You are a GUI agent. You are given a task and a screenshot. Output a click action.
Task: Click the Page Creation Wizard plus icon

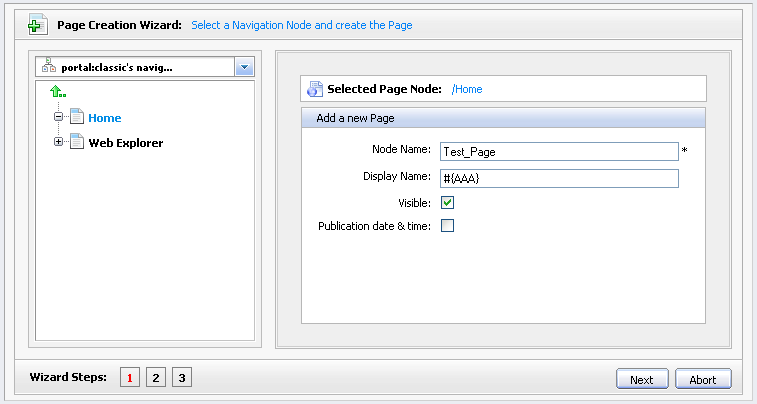pyautogui.click(x=38, y=24)
